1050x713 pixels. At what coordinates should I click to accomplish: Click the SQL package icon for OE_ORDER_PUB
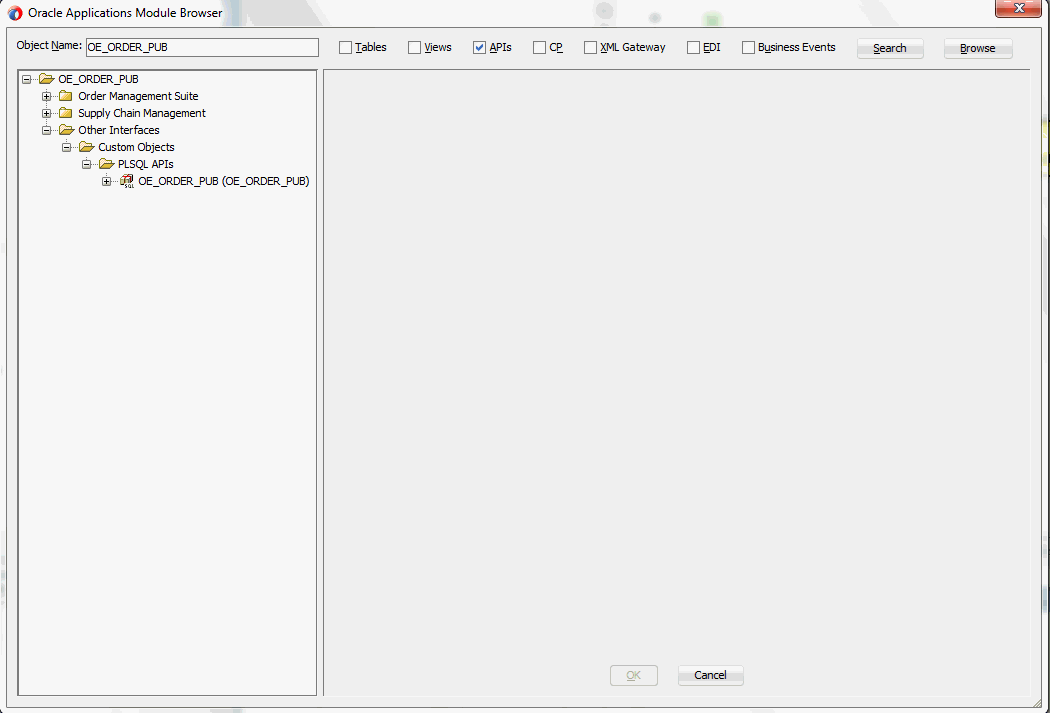click(127, 181)
